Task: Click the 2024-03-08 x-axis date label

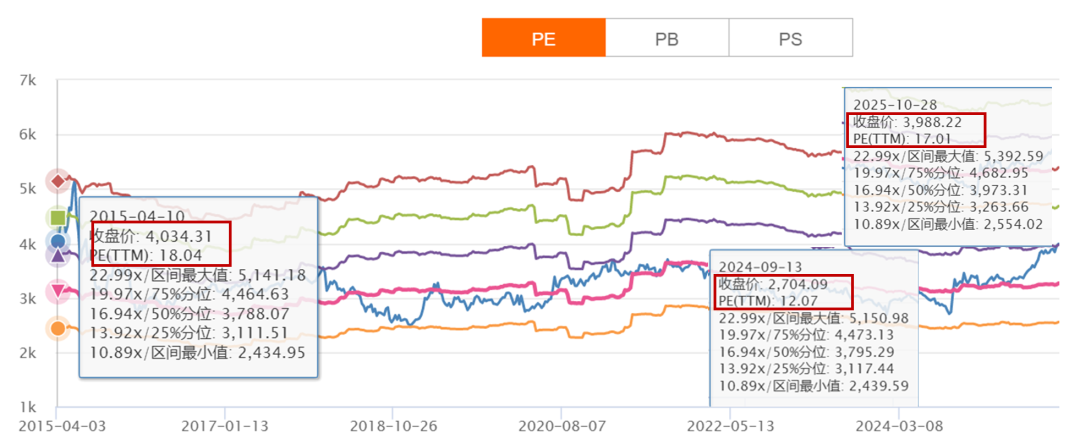Action: pos(899,424)
